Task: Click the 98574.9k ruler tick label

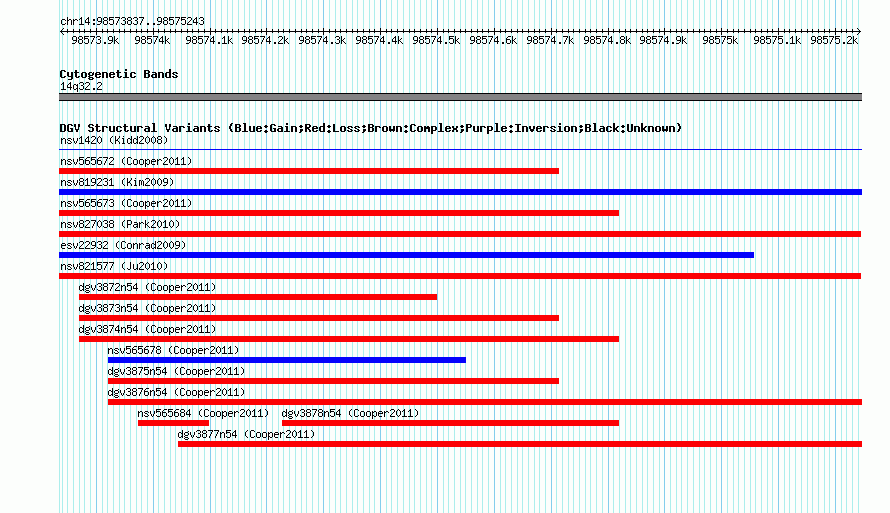Action: click(663, 40)
